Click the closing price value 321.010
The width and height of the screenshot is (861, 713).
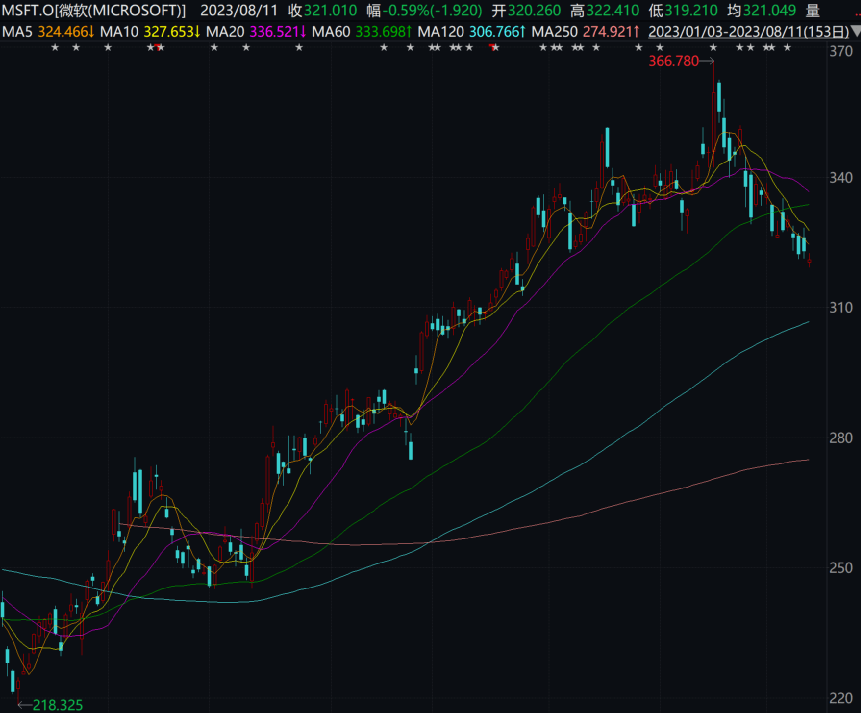tap(330, 11)
